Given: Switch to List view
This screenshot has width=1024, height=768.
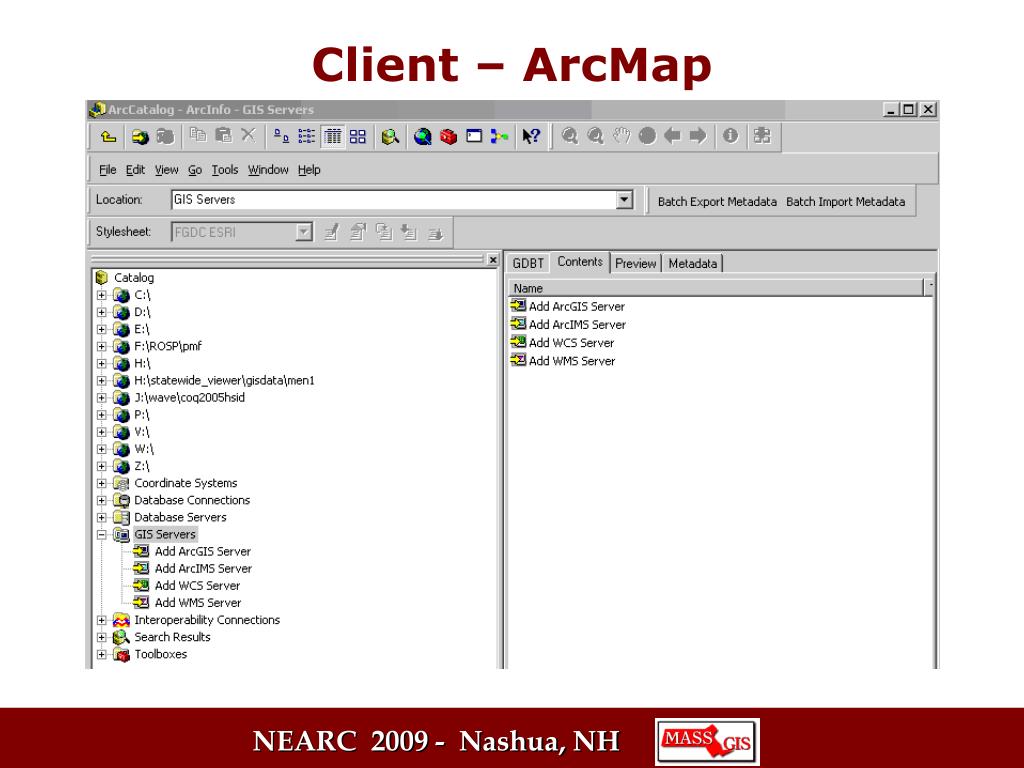Looking at the screenshot, I should [x=306, y=136].
